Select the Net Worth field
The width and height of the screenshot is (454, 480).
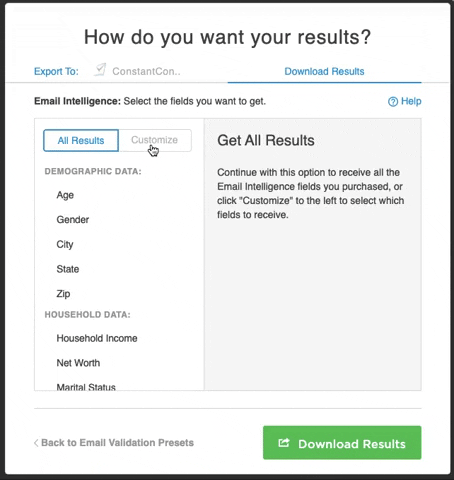pyautogui.click(x=78, y=363)
